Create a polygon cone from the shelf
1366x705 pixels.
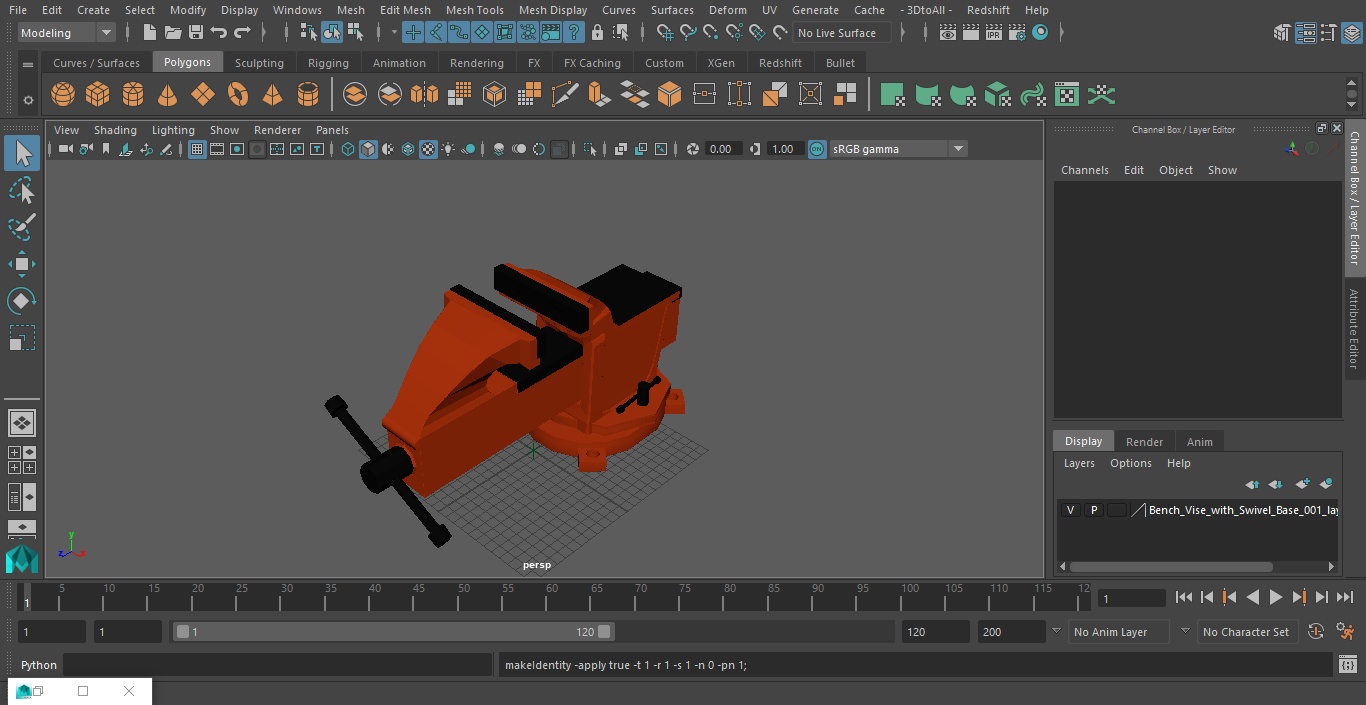168,95
